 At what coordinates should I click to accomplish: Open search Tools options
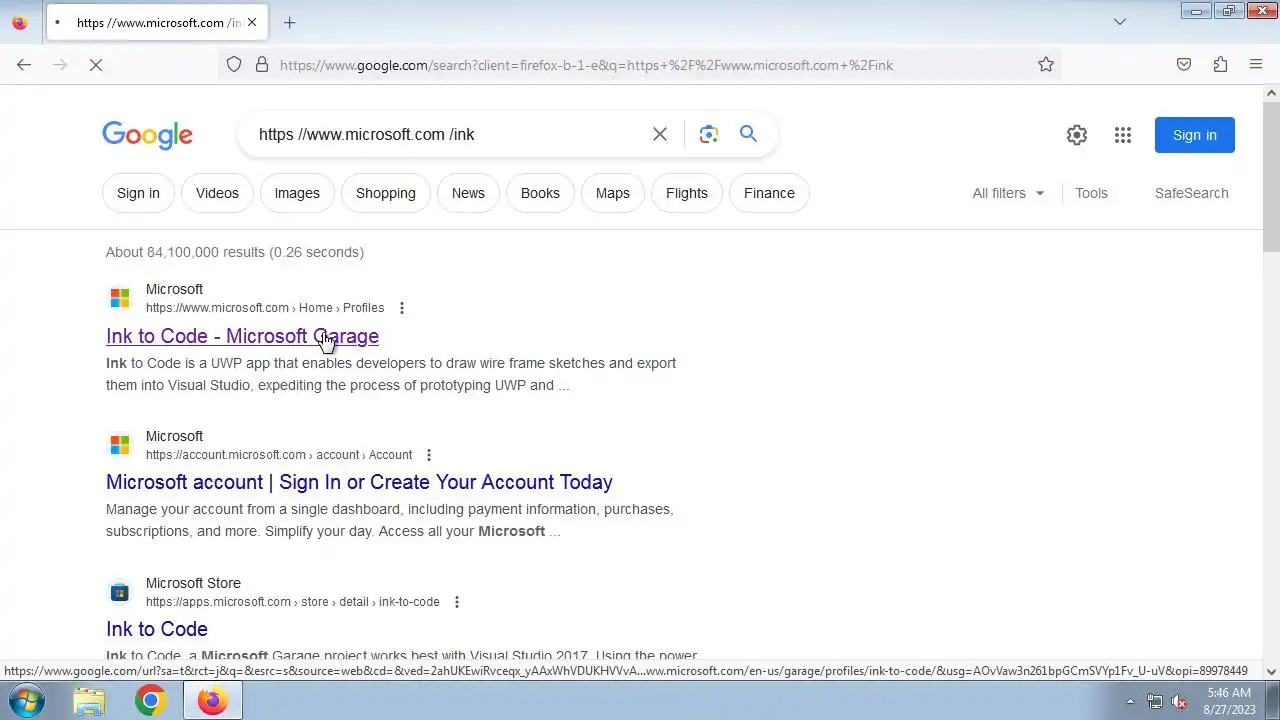1091,193
